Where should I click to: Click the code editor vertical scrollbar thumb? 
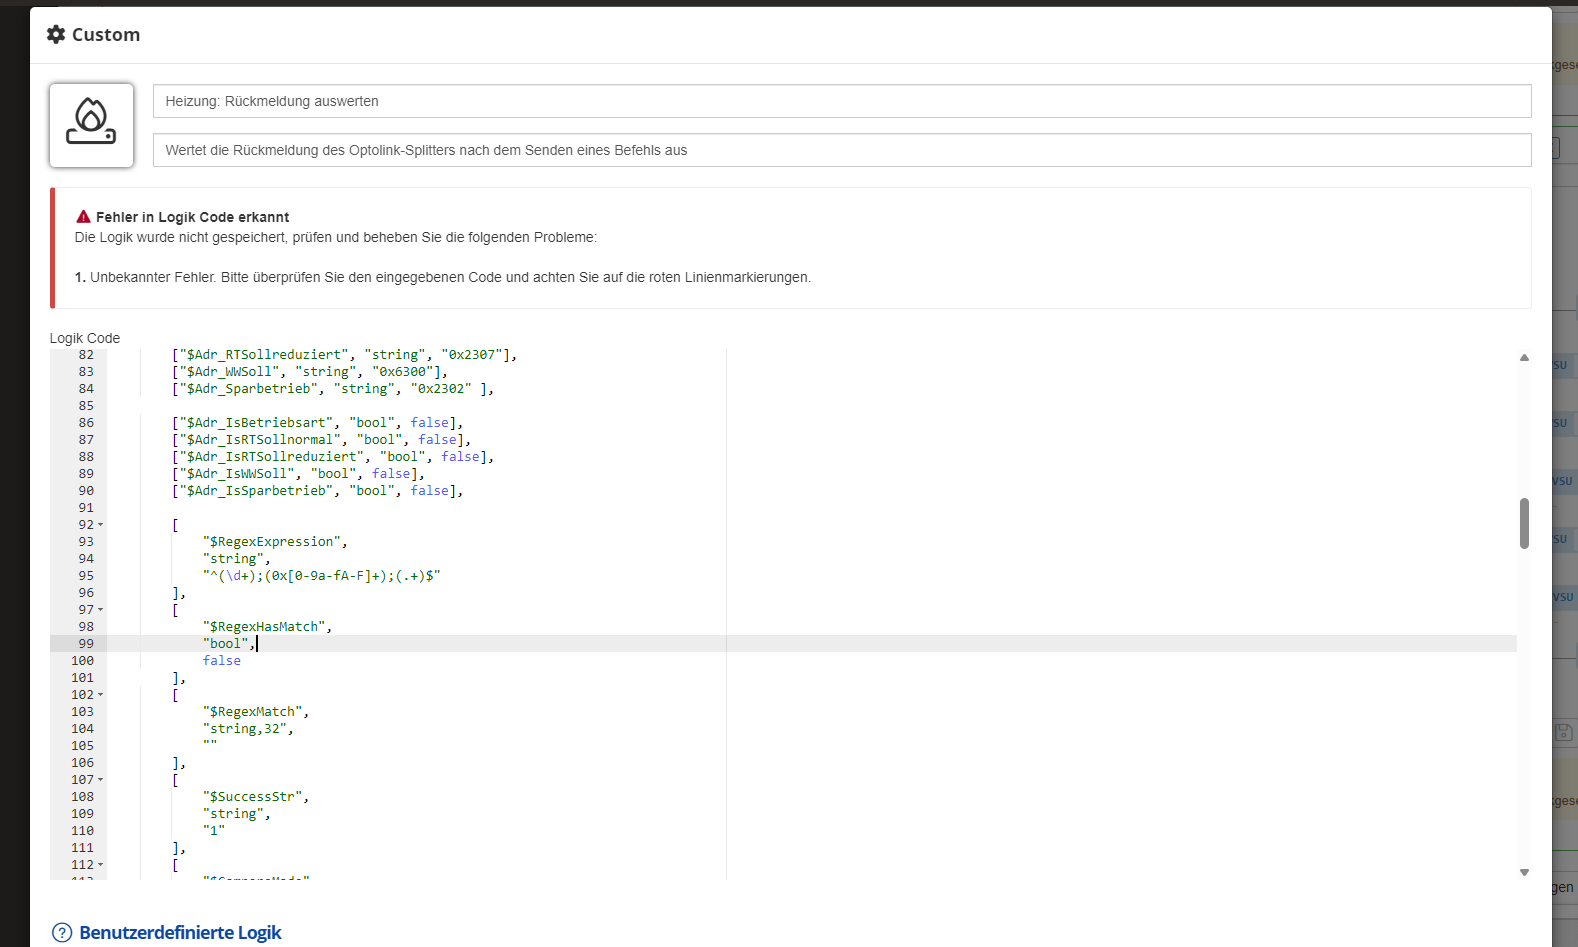coord(1524,523)
